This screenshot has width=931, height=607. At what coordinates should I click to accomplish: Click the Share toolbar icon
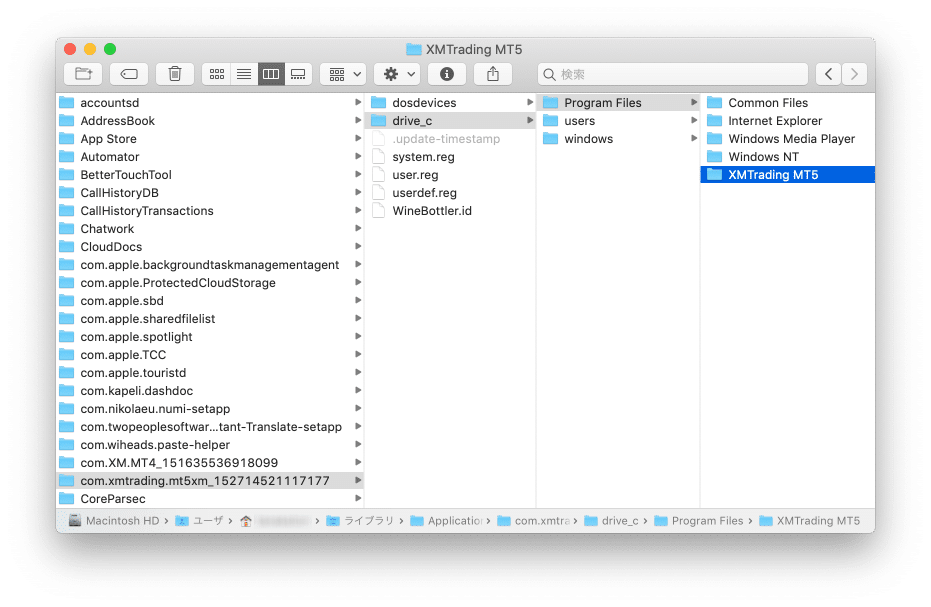click(x=493, y=74)
